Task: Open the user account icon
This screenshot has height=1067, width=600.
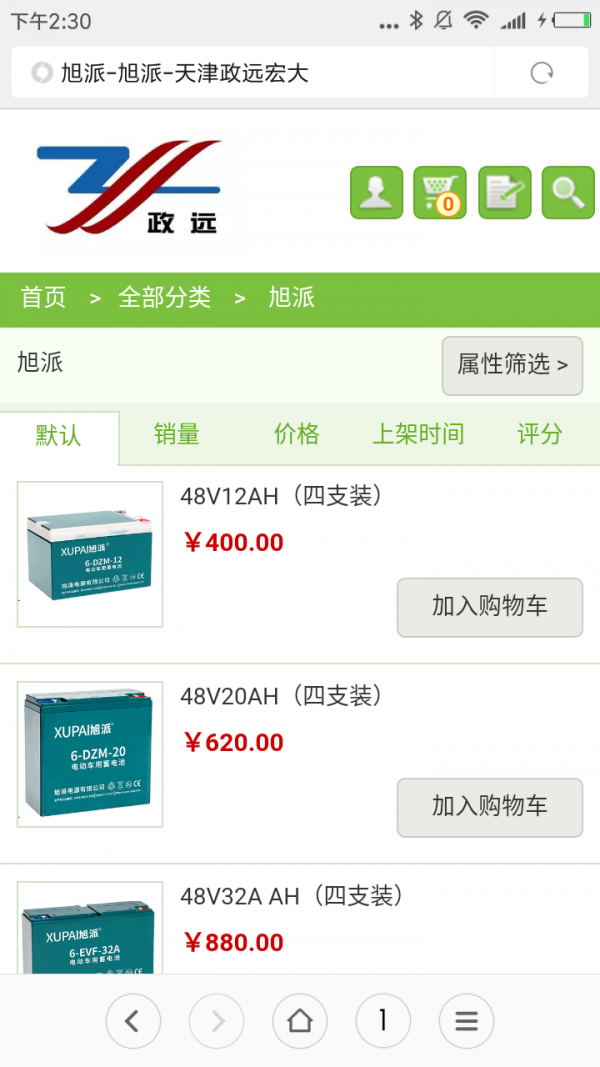Action: pyautogui.click(x=376, y=193)
